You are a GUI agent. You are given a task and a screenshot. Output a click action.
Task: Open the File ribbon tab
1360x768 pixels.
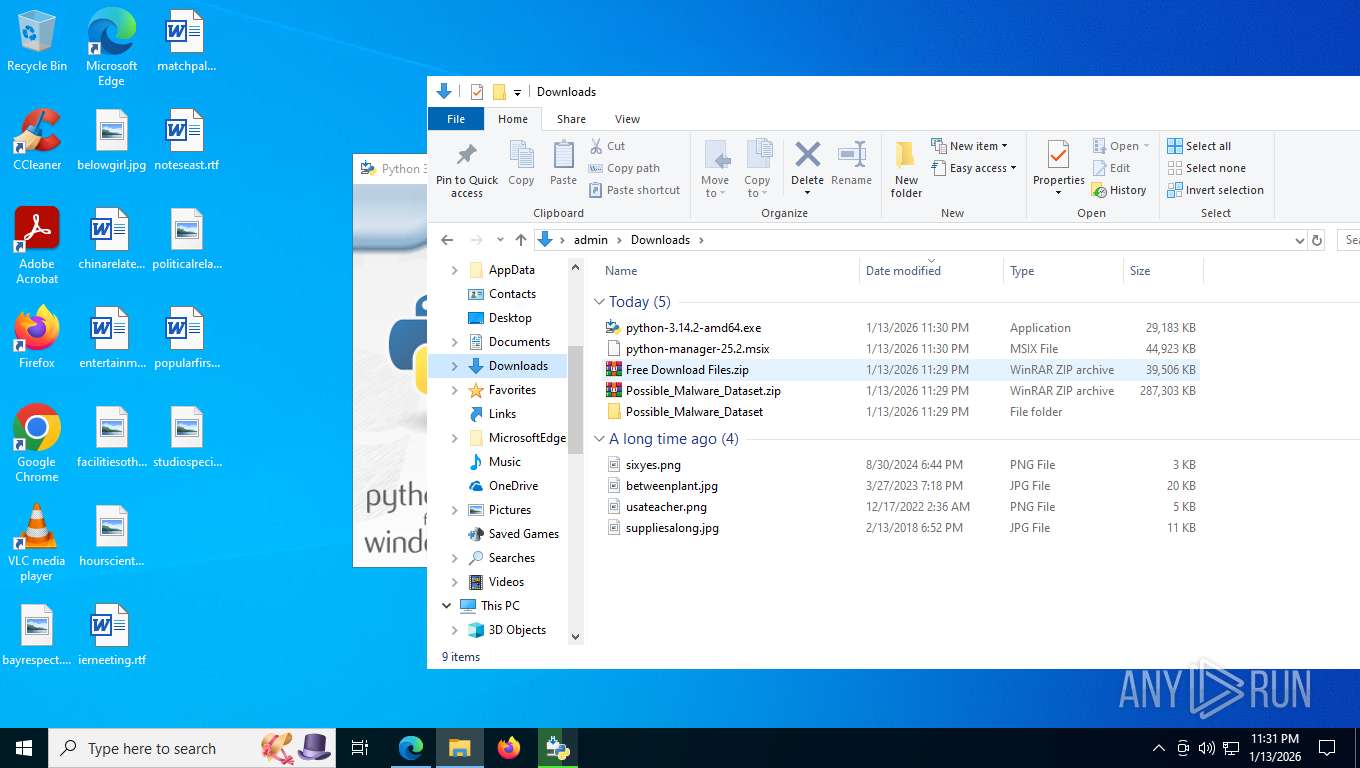456,119
